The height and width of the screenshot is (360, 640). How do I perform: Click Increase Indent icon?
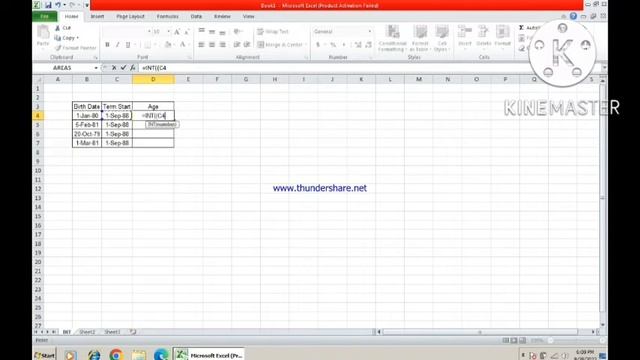coord(247,44)
